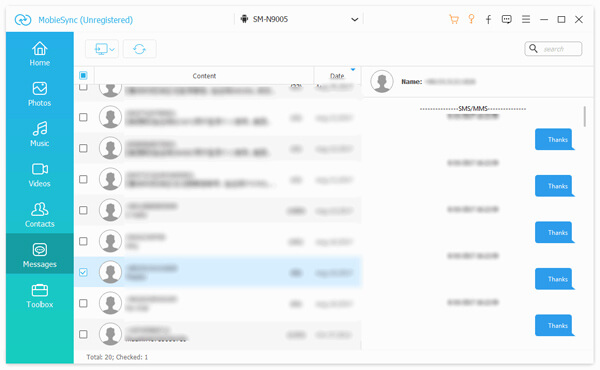
Task: Uncheck the highlighted message row checkbox
Action: (x=83, y=272)
